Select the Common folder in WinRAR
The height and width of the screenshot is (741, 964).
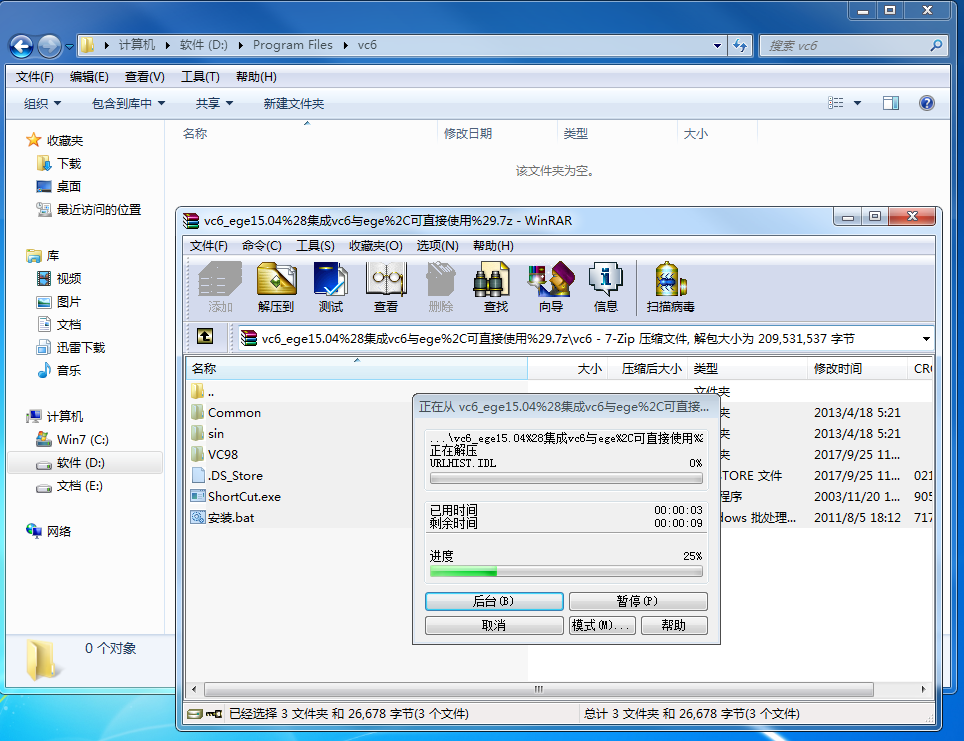coord(234,413)
